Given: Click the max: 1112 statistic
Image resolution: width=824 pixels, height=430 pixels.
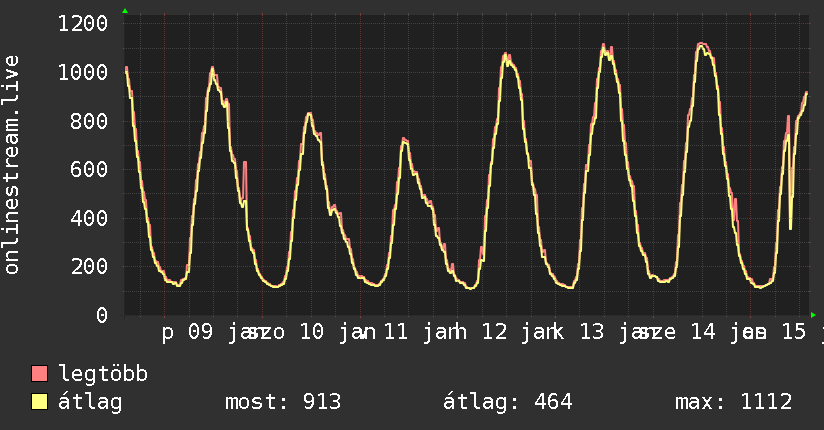Looking at the screenshot, I should [x=734, y=402].
